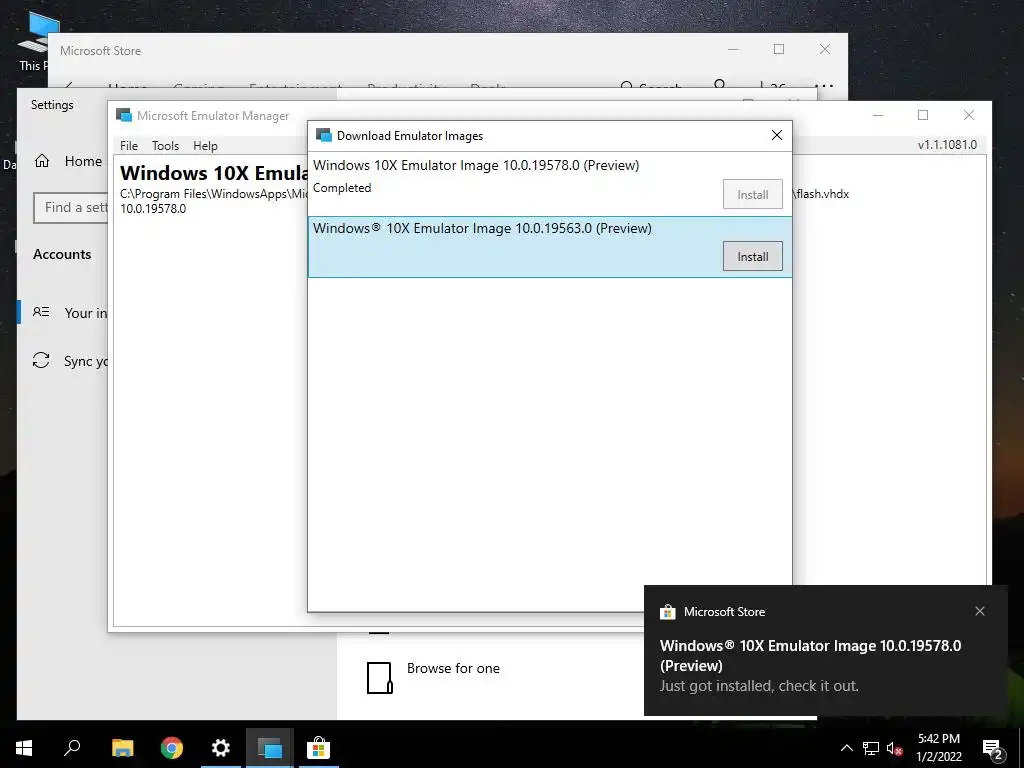Click the disabled Install button for image 10.0.19578.0
Viewport: 1024px width, 768px height.
pos(752,195)
